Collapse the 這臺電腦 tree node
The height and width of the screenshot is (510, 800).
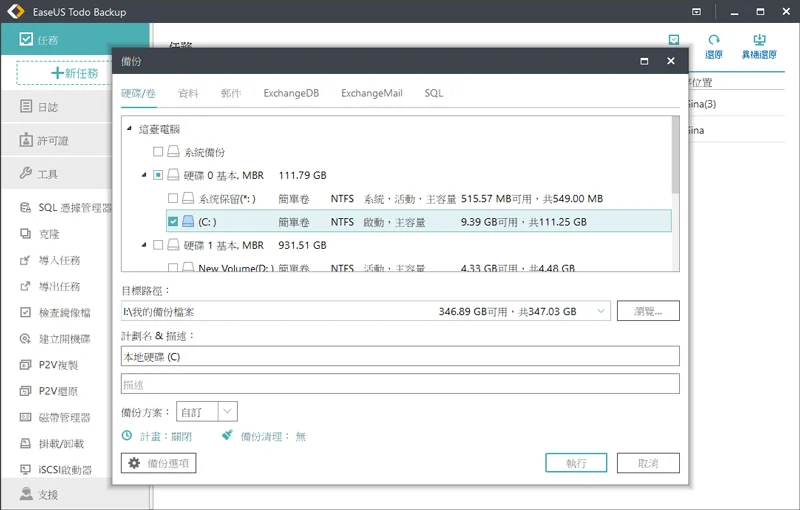click(129, 129)
